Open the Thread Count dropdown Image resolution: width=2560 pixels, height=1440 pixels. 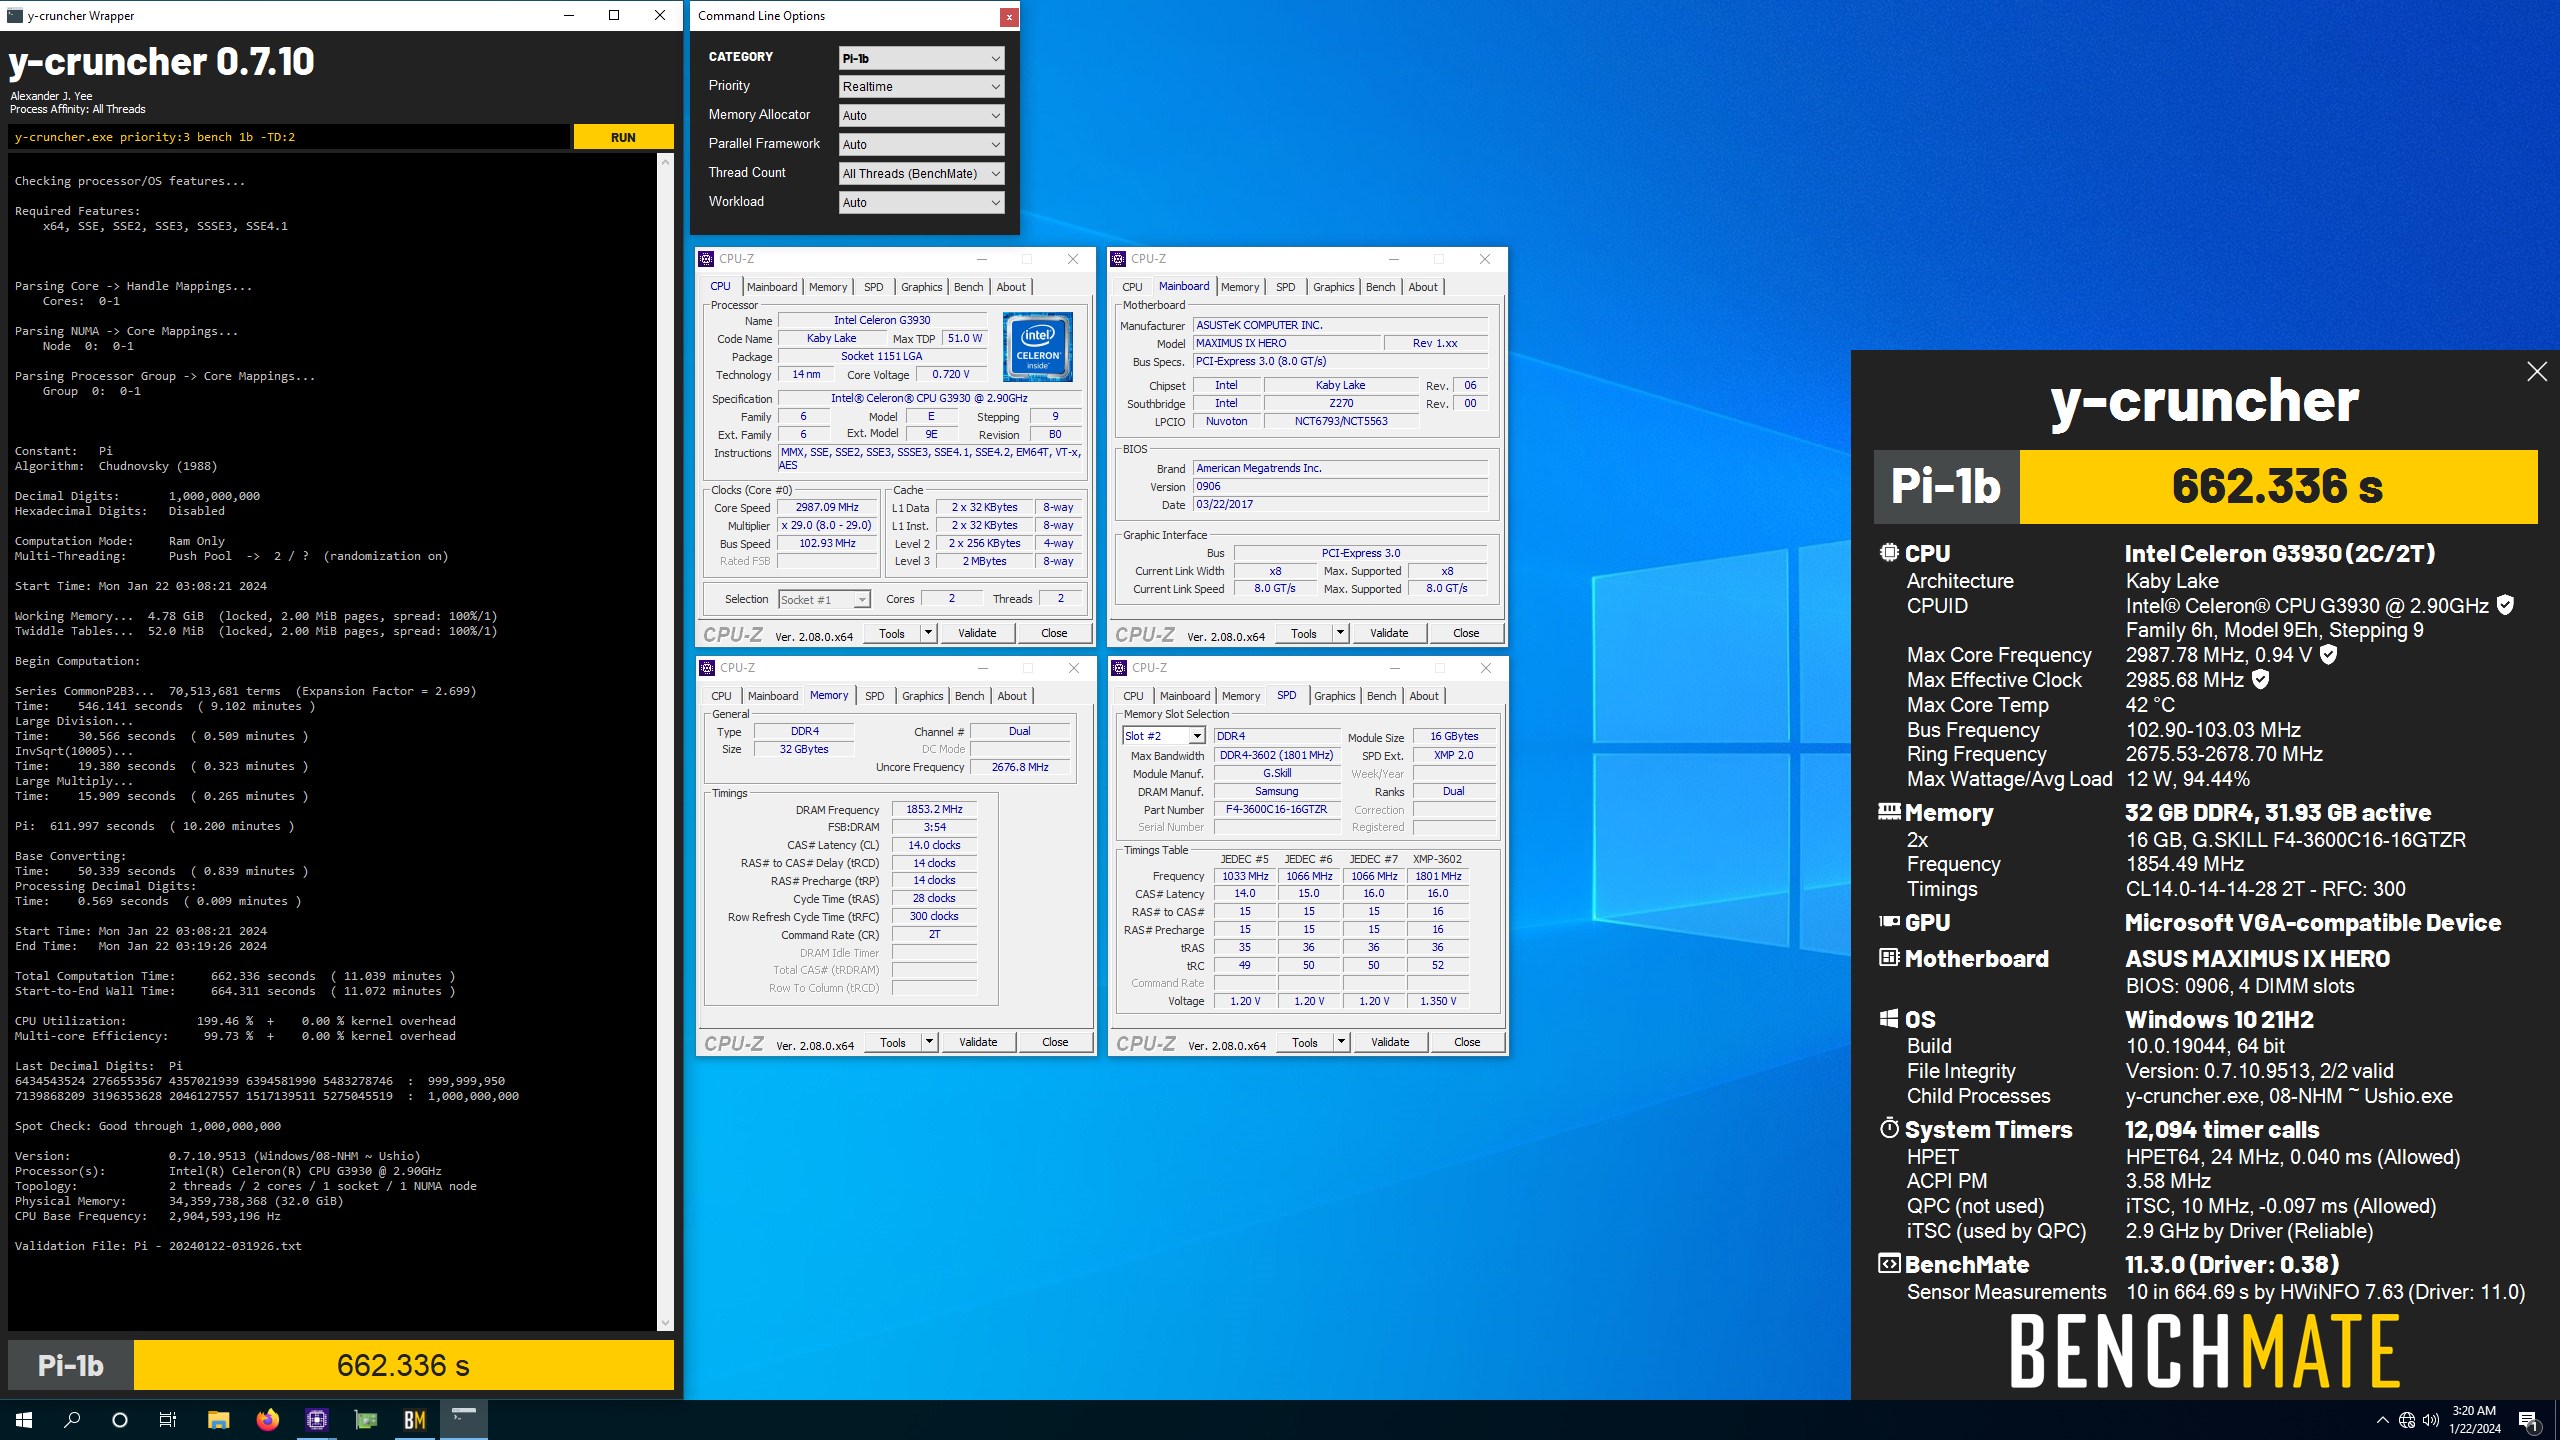(x=921, y=174)
